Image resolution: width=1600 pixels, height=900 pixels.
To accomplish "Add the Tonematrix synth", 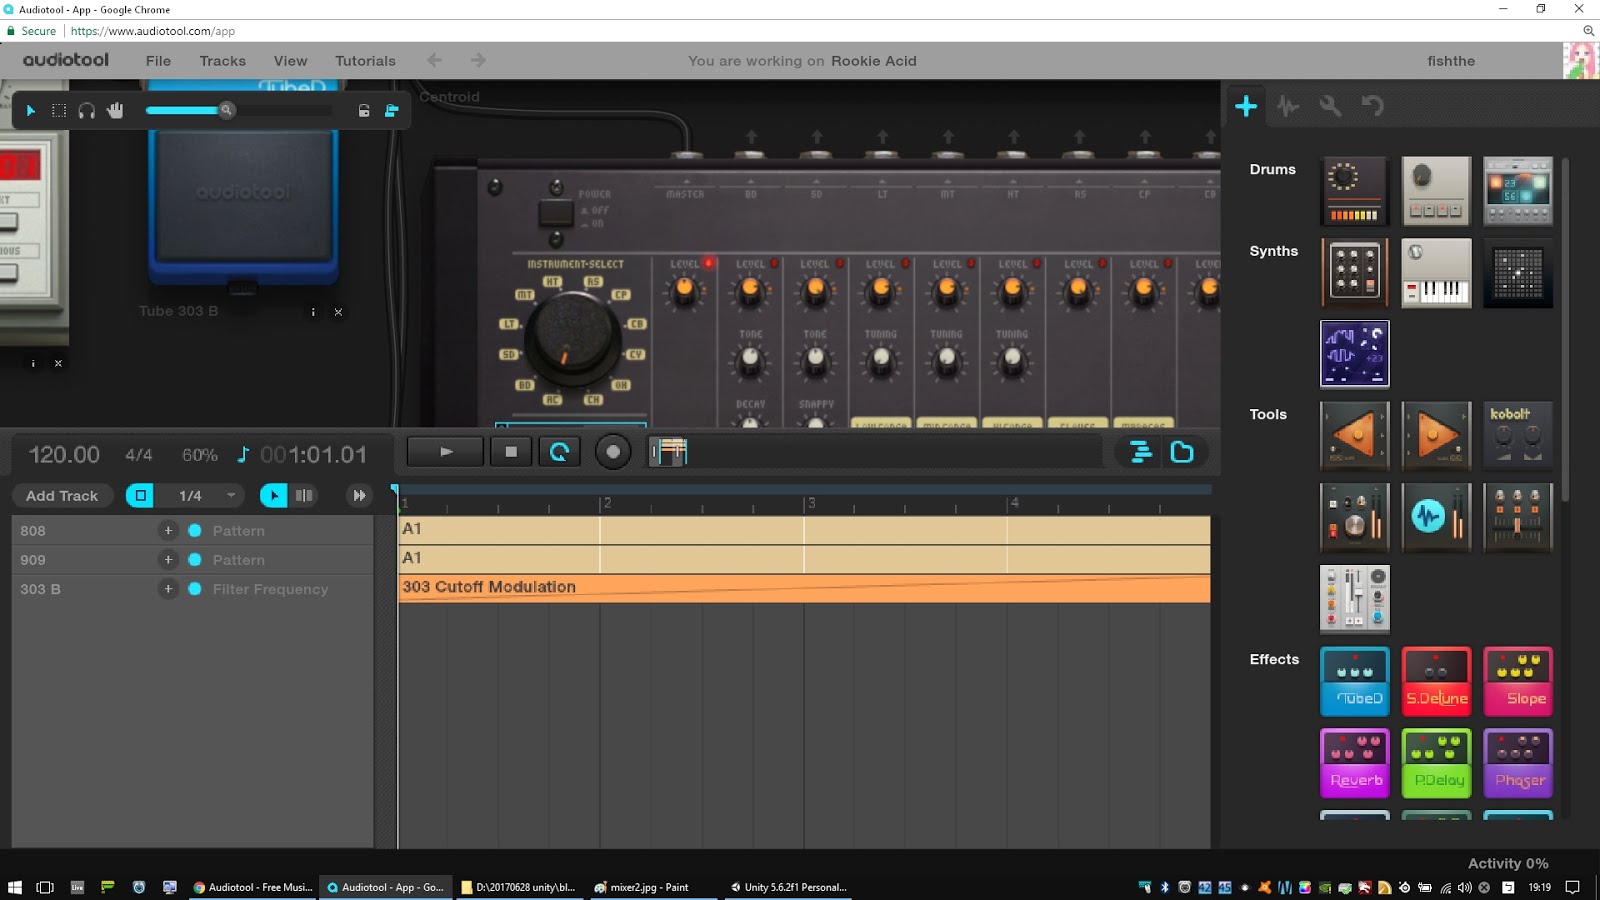I will click(x=1518, y=272).
